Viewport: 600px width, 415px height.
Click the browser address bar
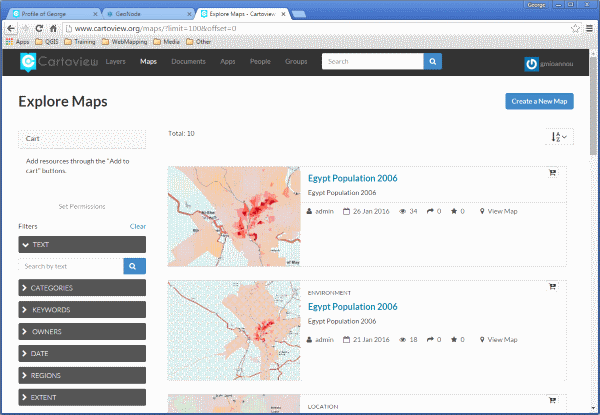pos(316,28)
